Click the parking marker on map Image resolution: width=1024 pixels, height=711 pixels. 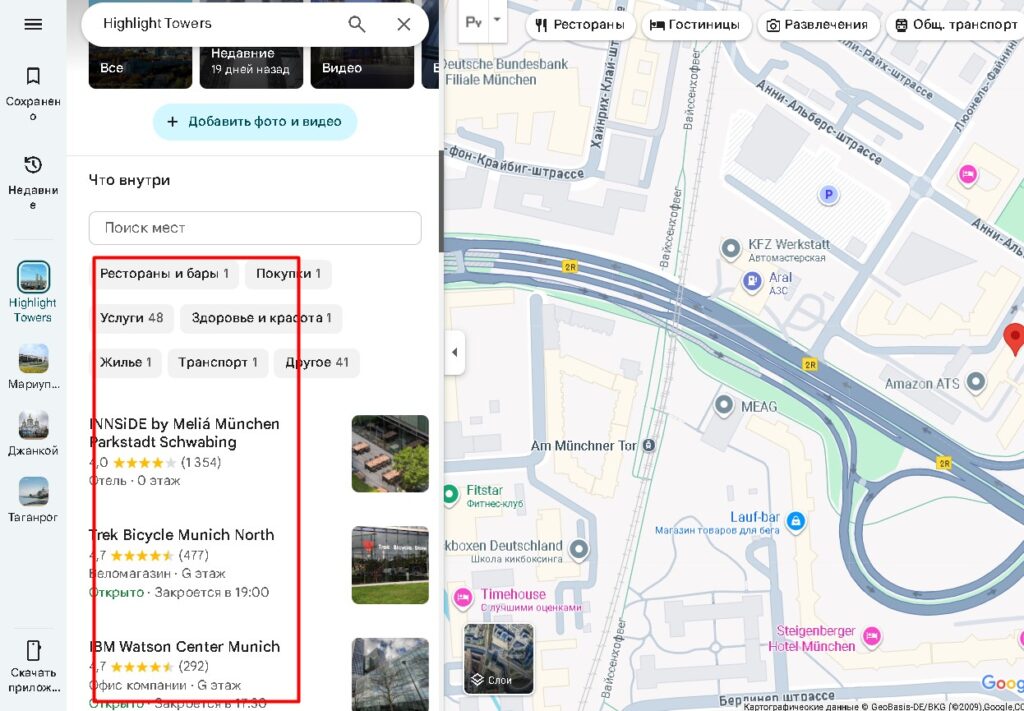pos(828,195)
